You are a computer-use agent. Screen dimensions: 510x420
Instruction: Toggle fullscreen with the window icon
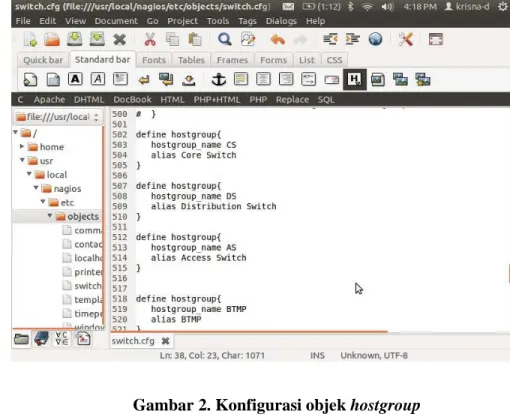click(x=436, y=39)
